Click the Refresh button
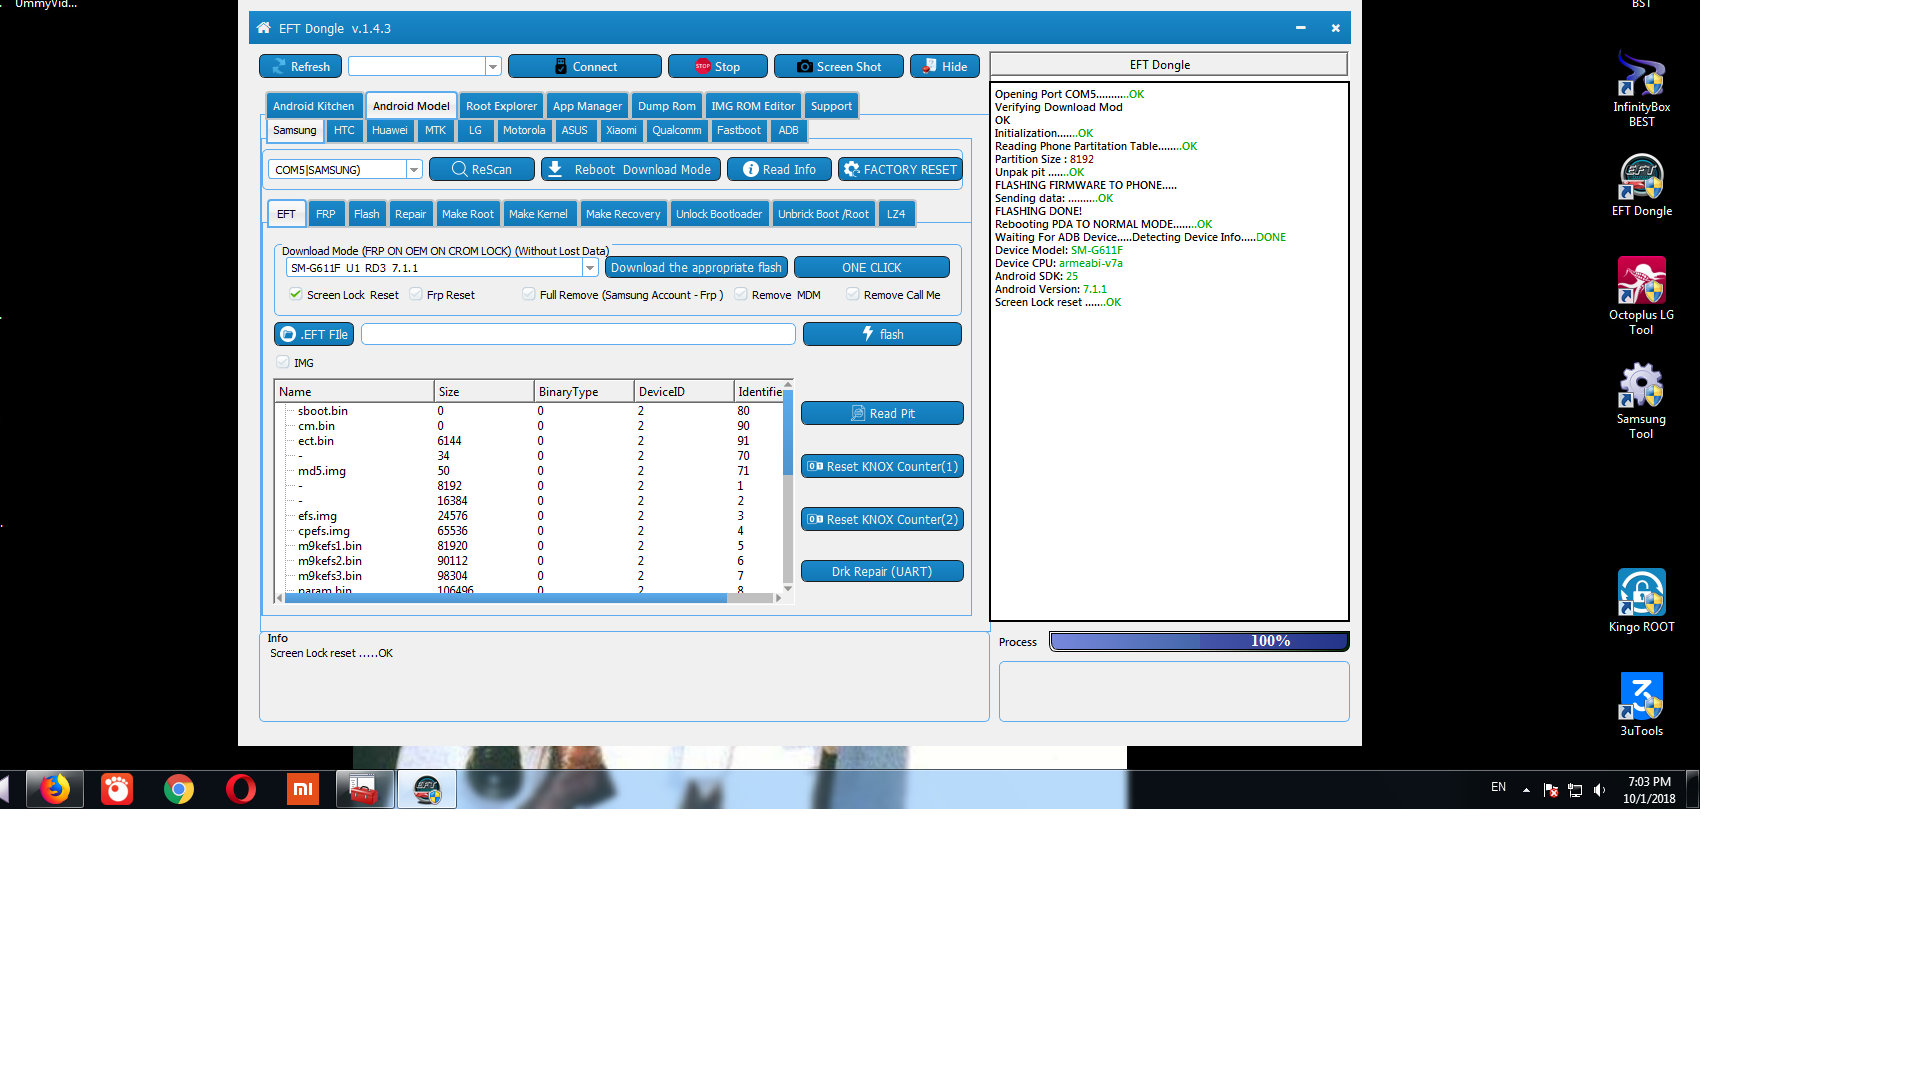This screenshot has height=1080, width=1920. (x=300, y=66)
